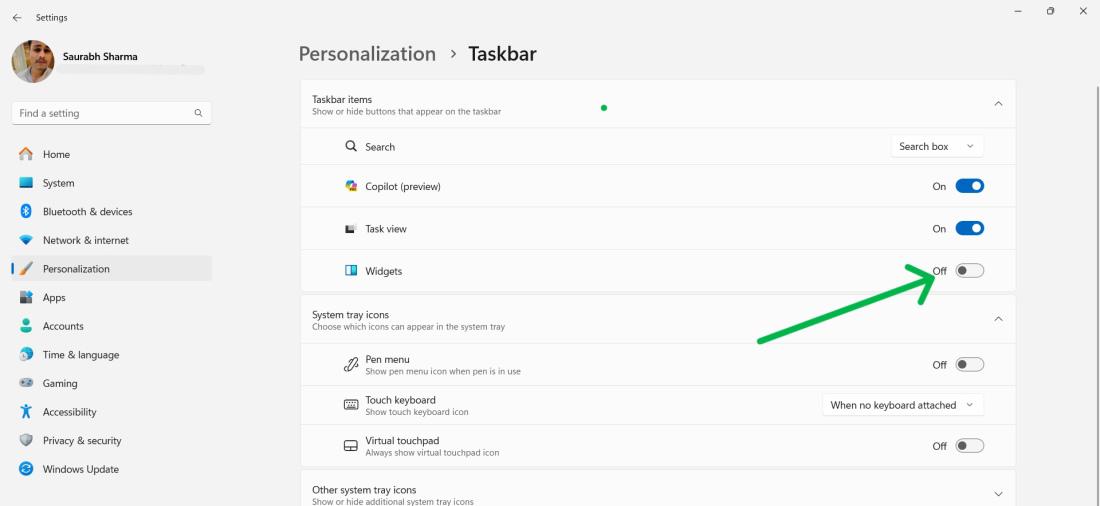Click the Personalization breadcrumb link
The image size is (1100, 506).
(x=367, y=54)
